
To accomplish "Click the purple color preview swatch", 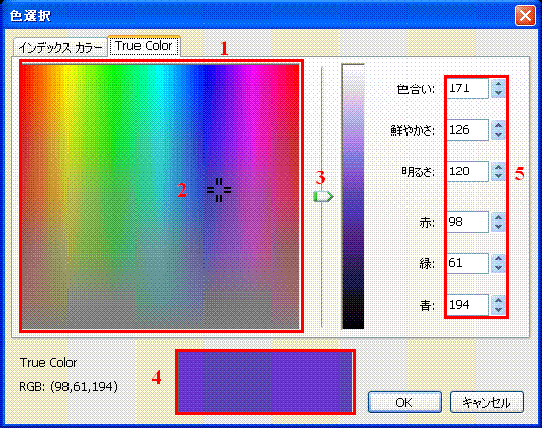I will coord(265,382).
